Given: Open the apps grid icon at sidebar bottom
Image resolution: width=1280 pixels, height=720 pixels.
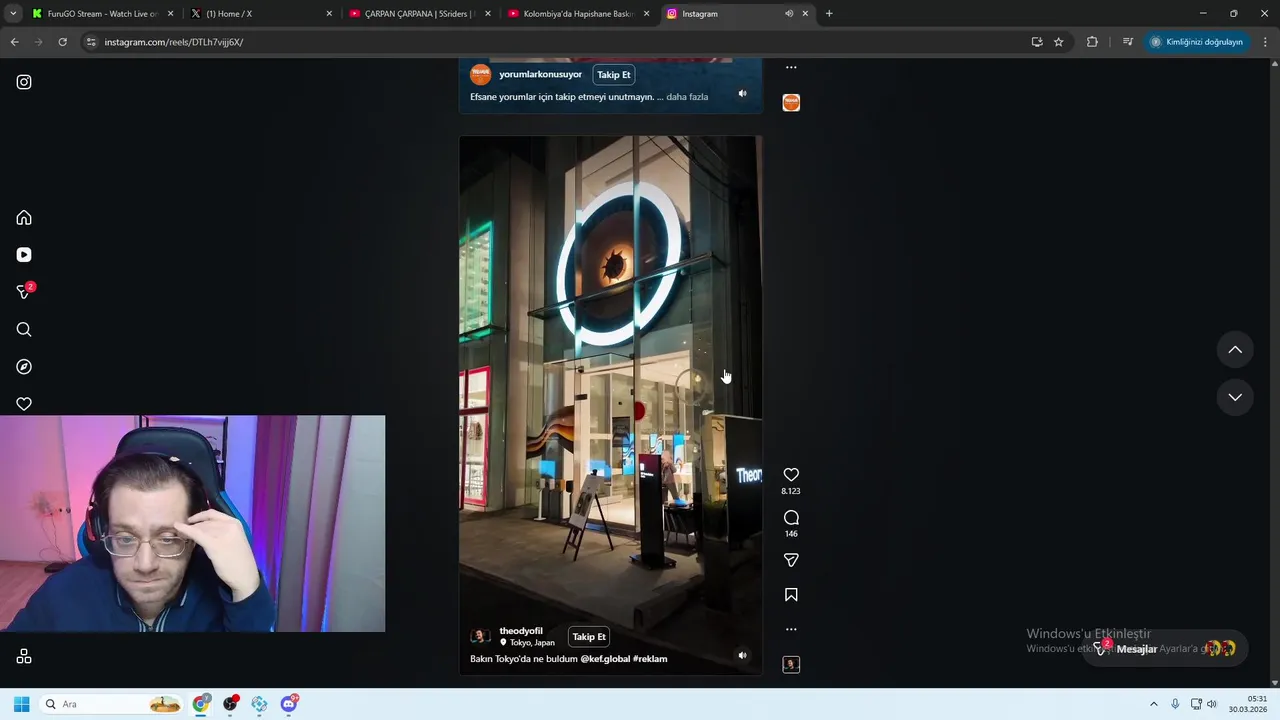Looking at the screenshot, I should point(24,656).
